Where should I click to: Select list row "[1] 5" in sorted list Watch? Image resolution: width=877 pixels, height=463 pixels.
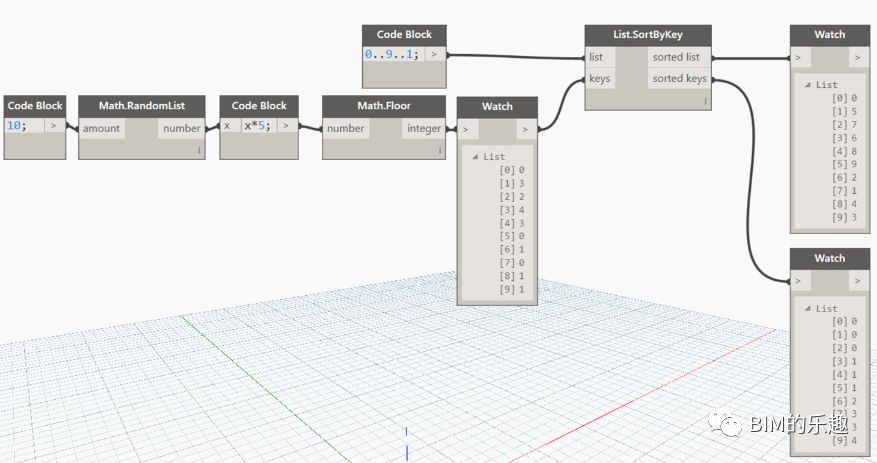[x=845, y=111]
